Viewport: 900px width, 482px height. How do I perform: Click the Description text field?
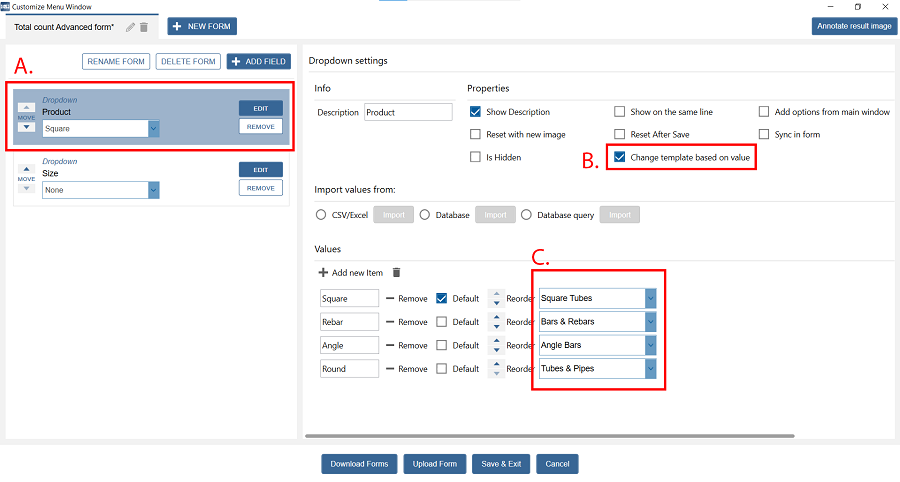pos(408,113)
